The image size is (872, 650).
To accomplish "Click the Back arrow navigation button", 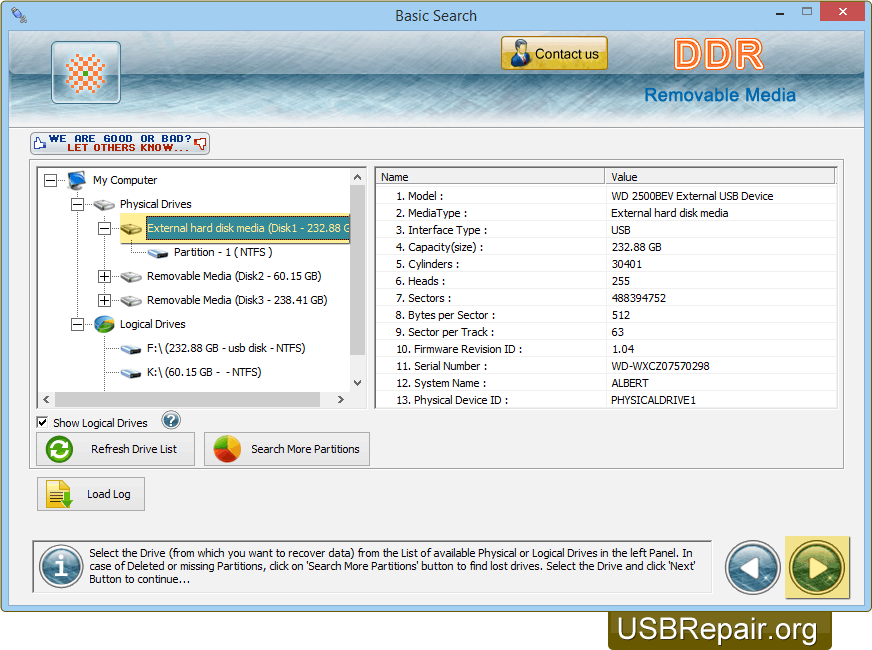I will (x=752, y=567).
